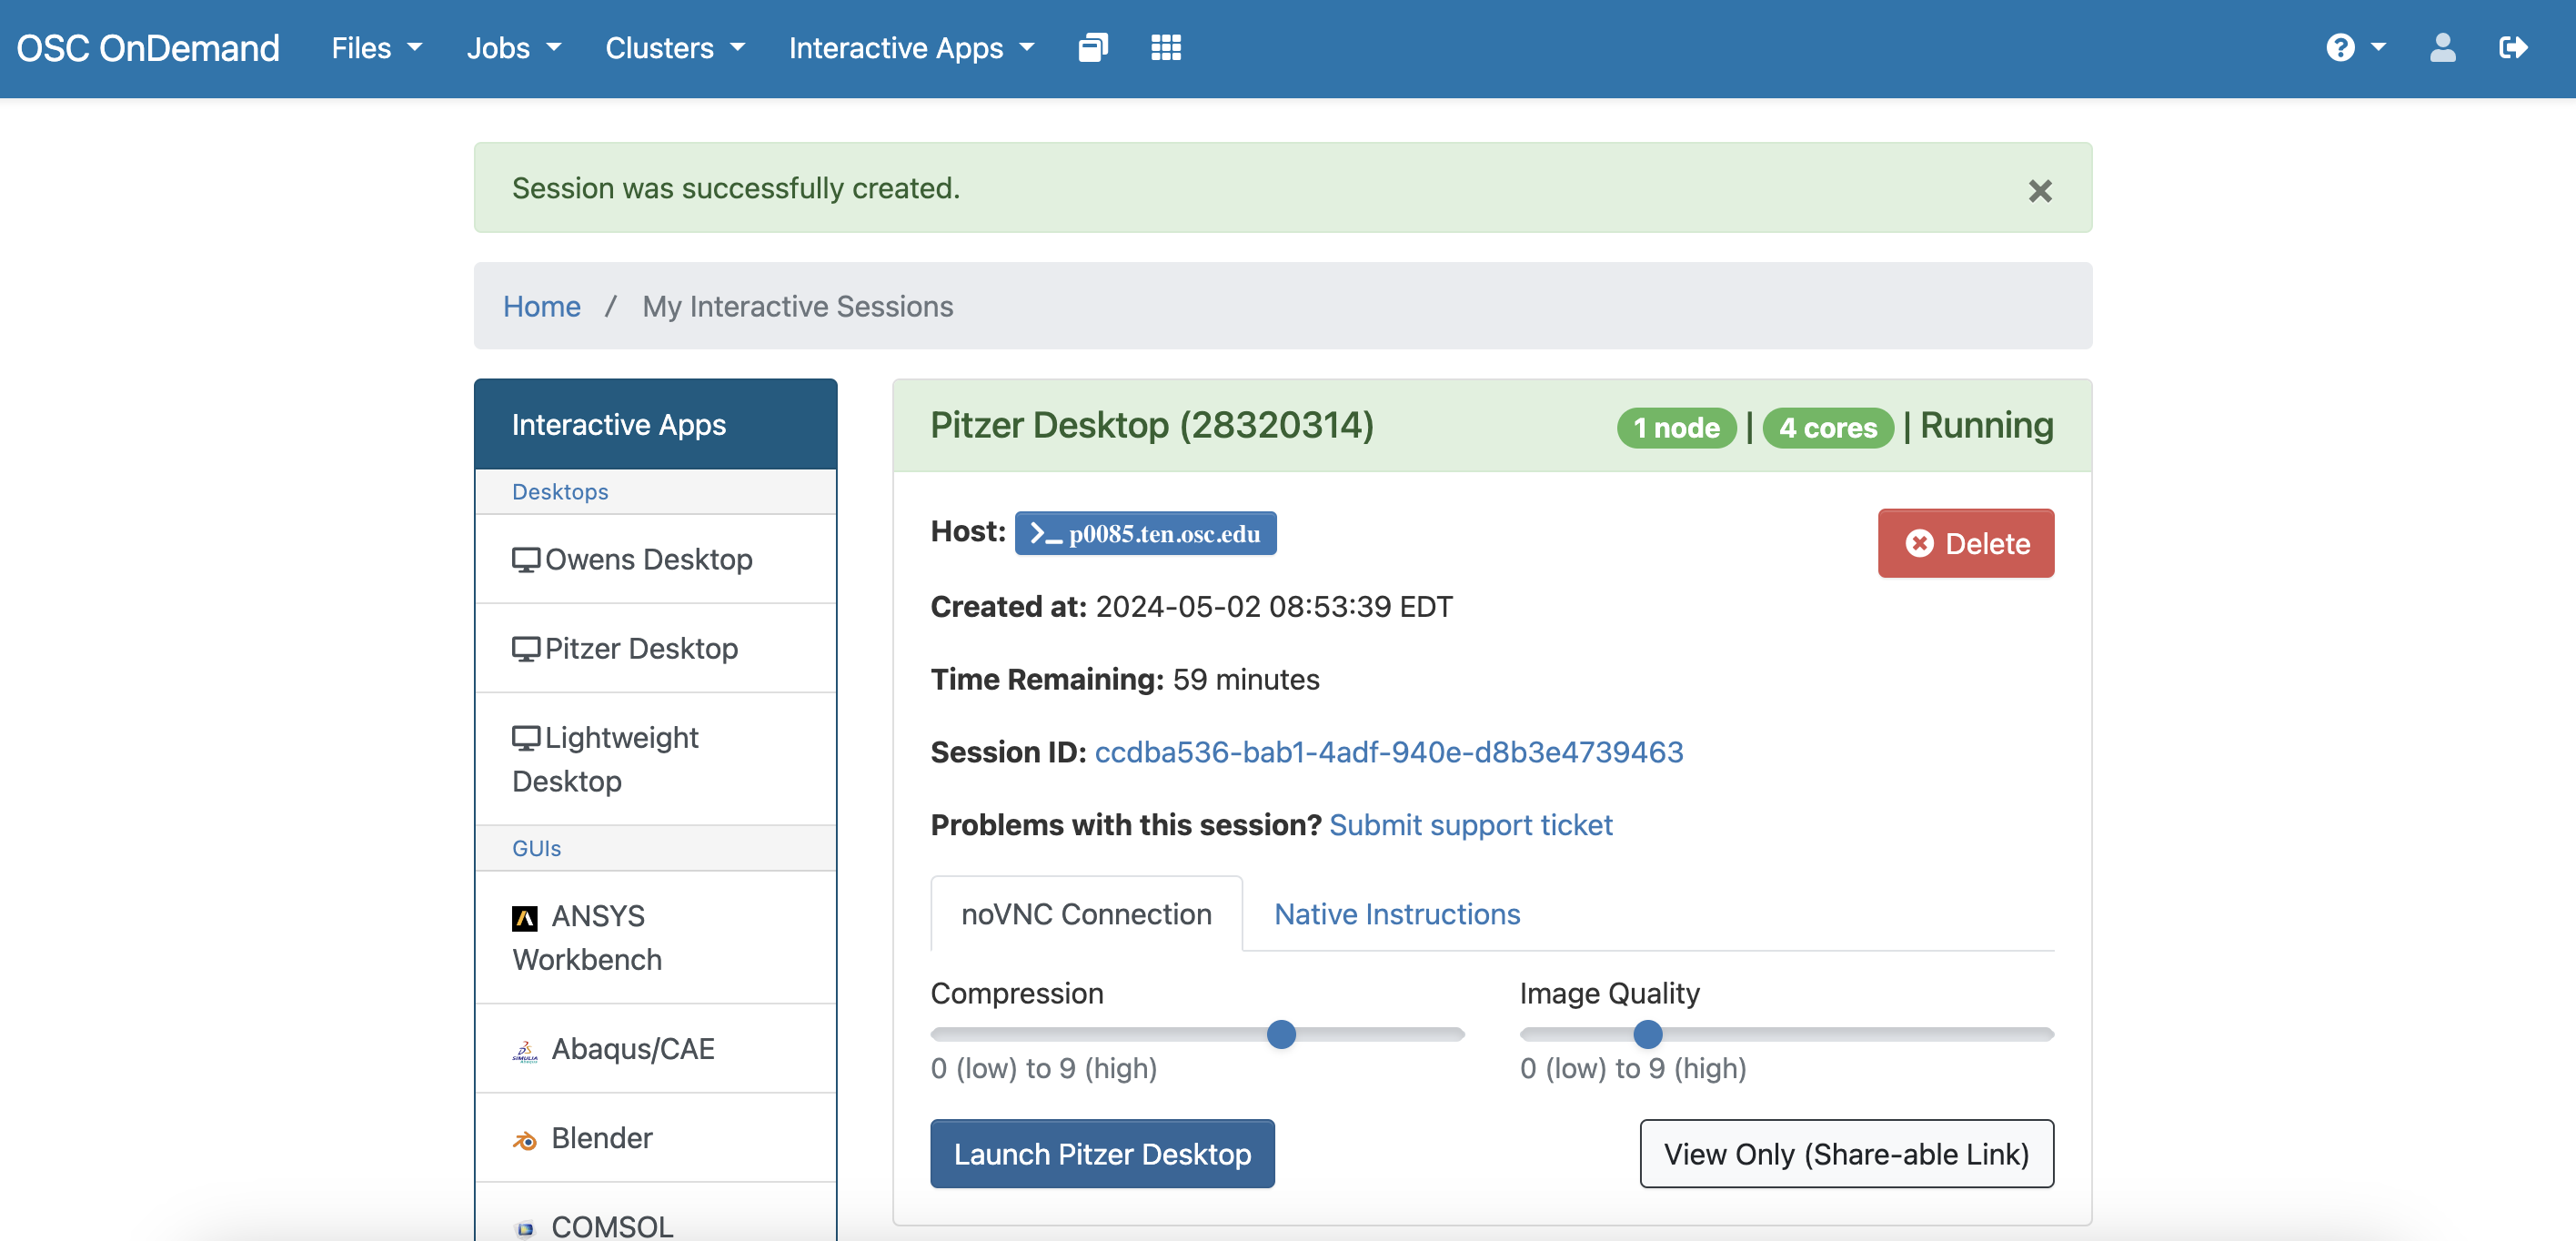Viewport: 2576px width, 1241px height.
Task: Click the Blender logo icon
Action: click(525, 1139)
